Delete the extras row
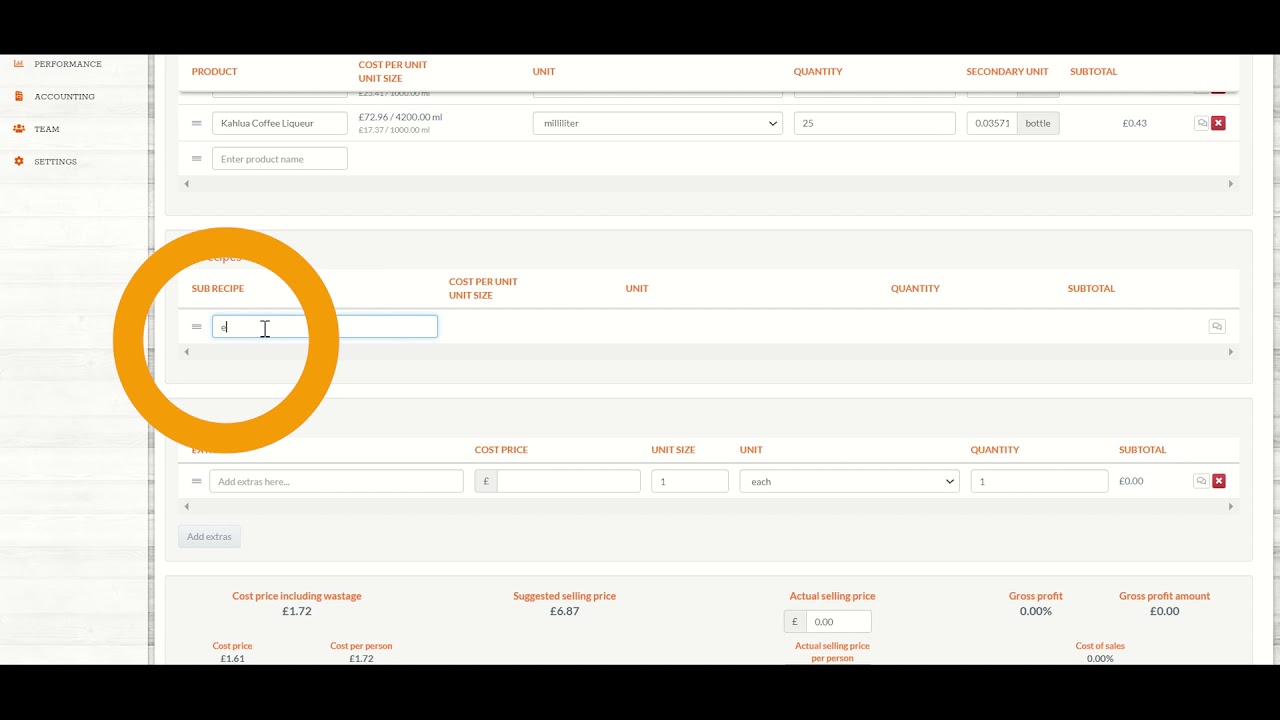 1218,481
